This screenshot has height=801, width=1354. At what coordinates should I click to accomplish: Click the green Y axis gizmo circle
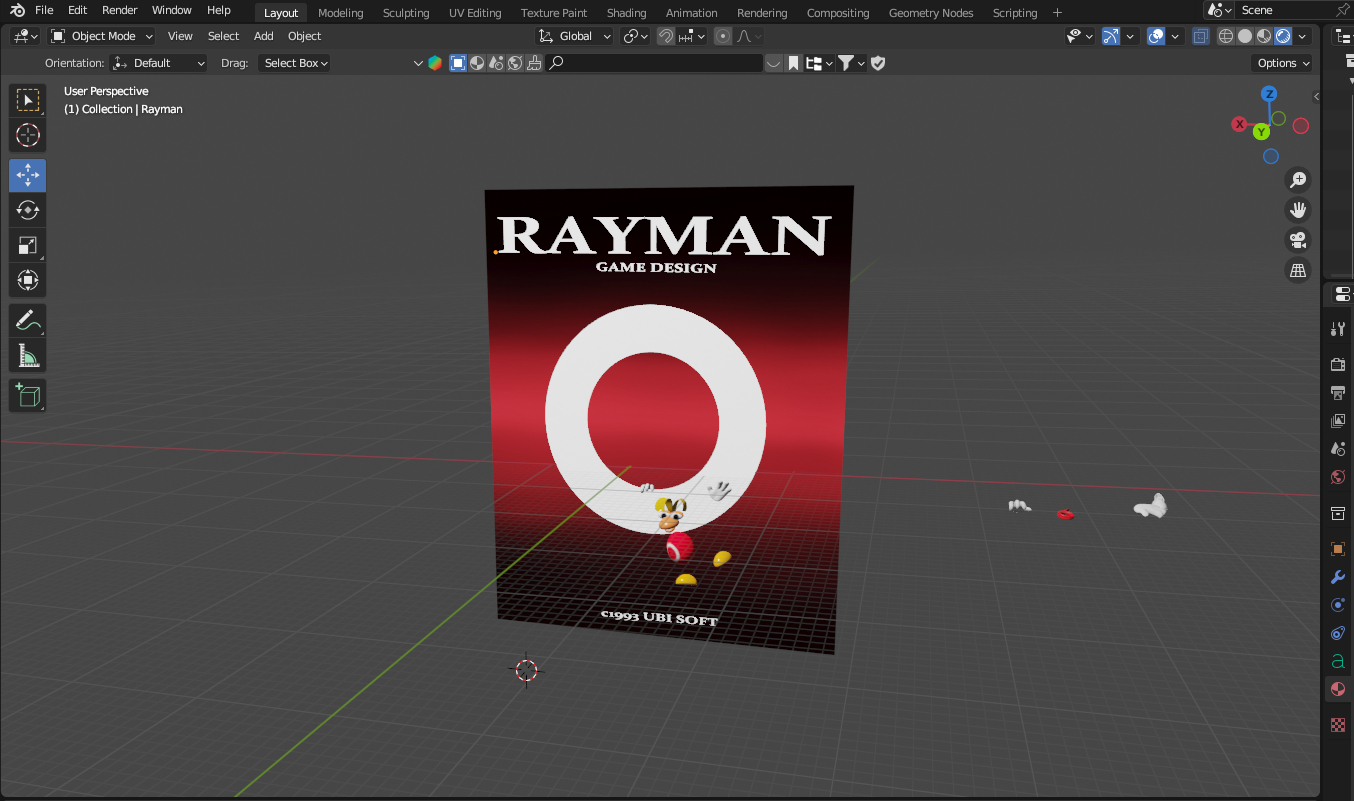(1261, 132)
